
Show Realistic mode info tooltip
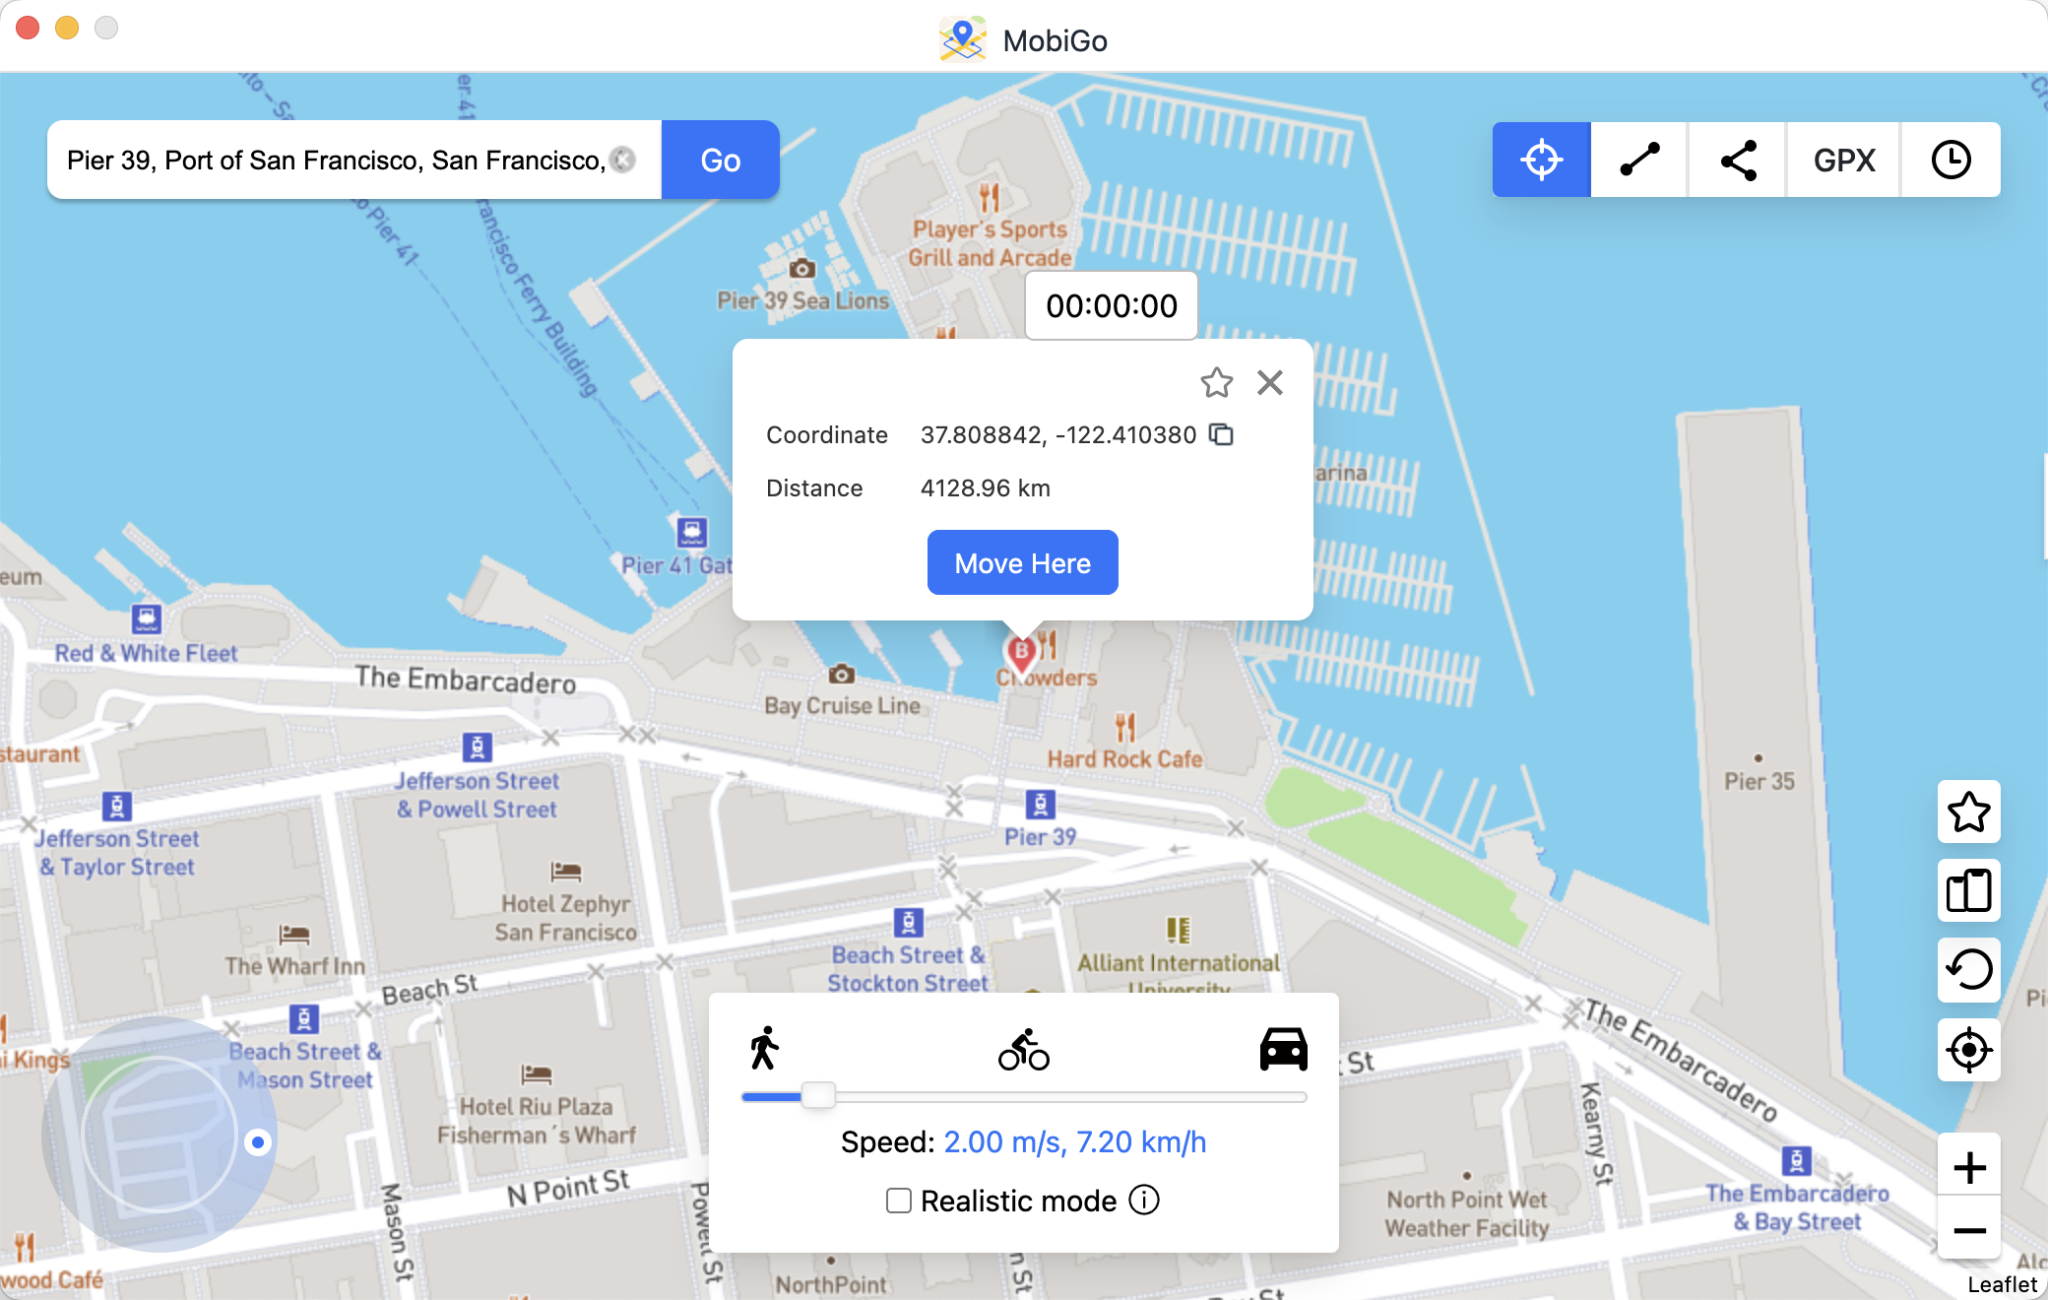point(1144,1200)
